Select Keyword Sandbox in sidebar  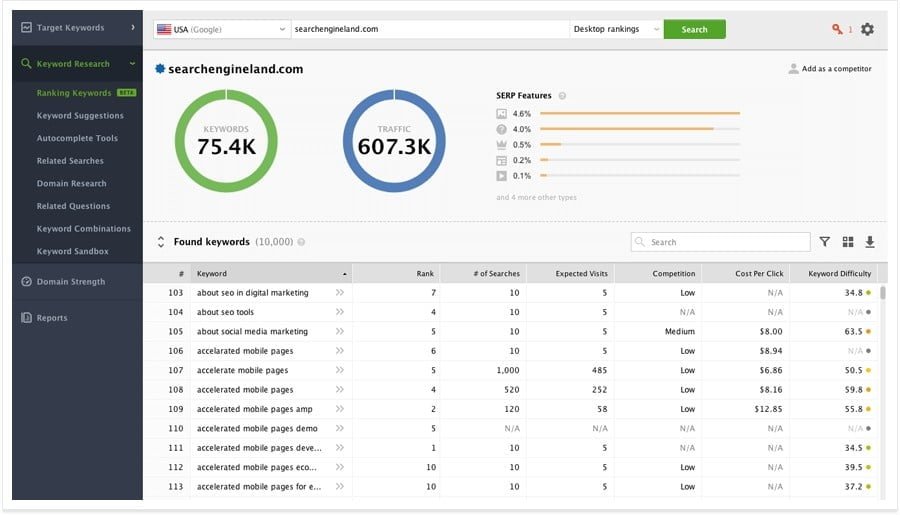pyautogui.click(x=72, y=251)
